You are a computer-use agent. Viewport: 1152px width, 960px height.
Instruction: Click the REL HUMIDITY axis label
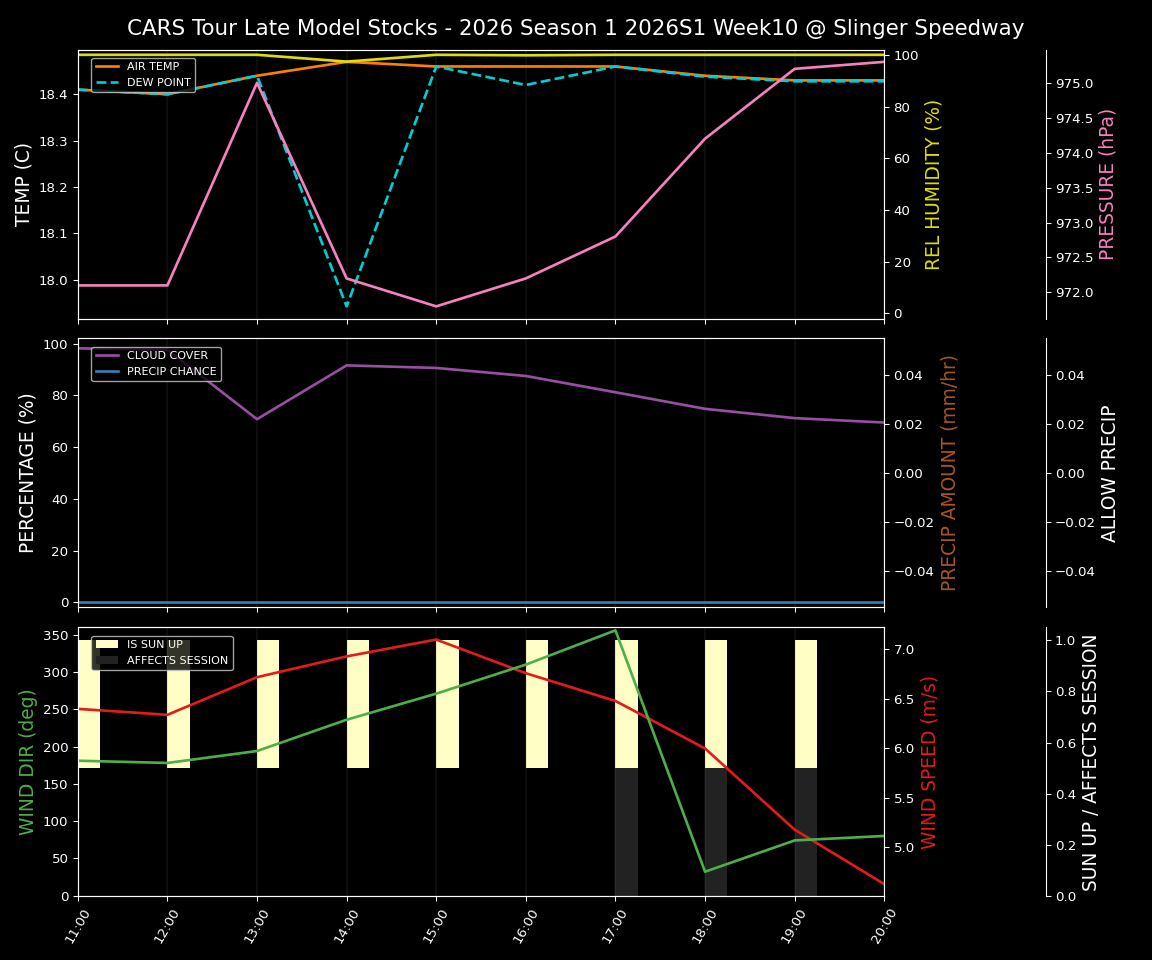[932, 184]
